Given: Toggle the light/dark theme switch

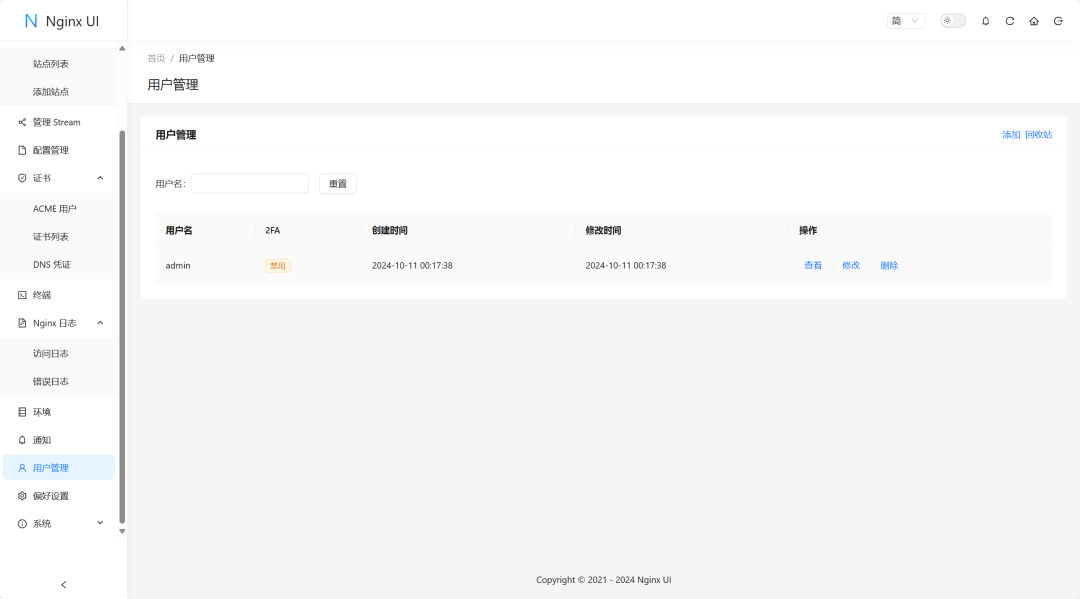Looking at the screenshot, I should point(953,21).
